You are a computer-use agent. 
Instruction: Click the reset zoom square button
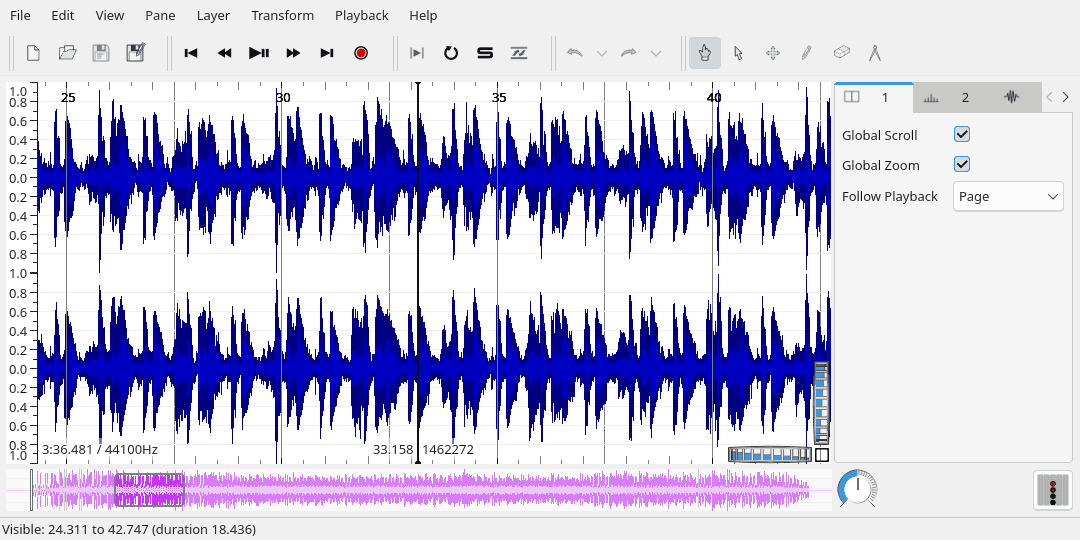pos(822,455)
